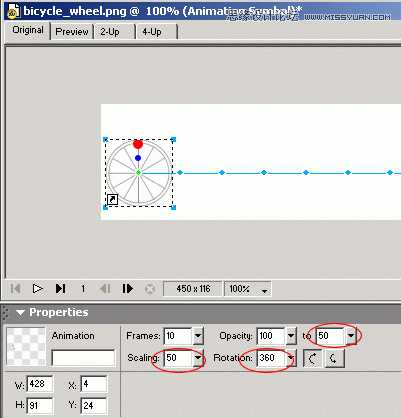Open the Frames value dropdown
The height and width of the screenshot is (418, 401).
[x=198, y=336]
